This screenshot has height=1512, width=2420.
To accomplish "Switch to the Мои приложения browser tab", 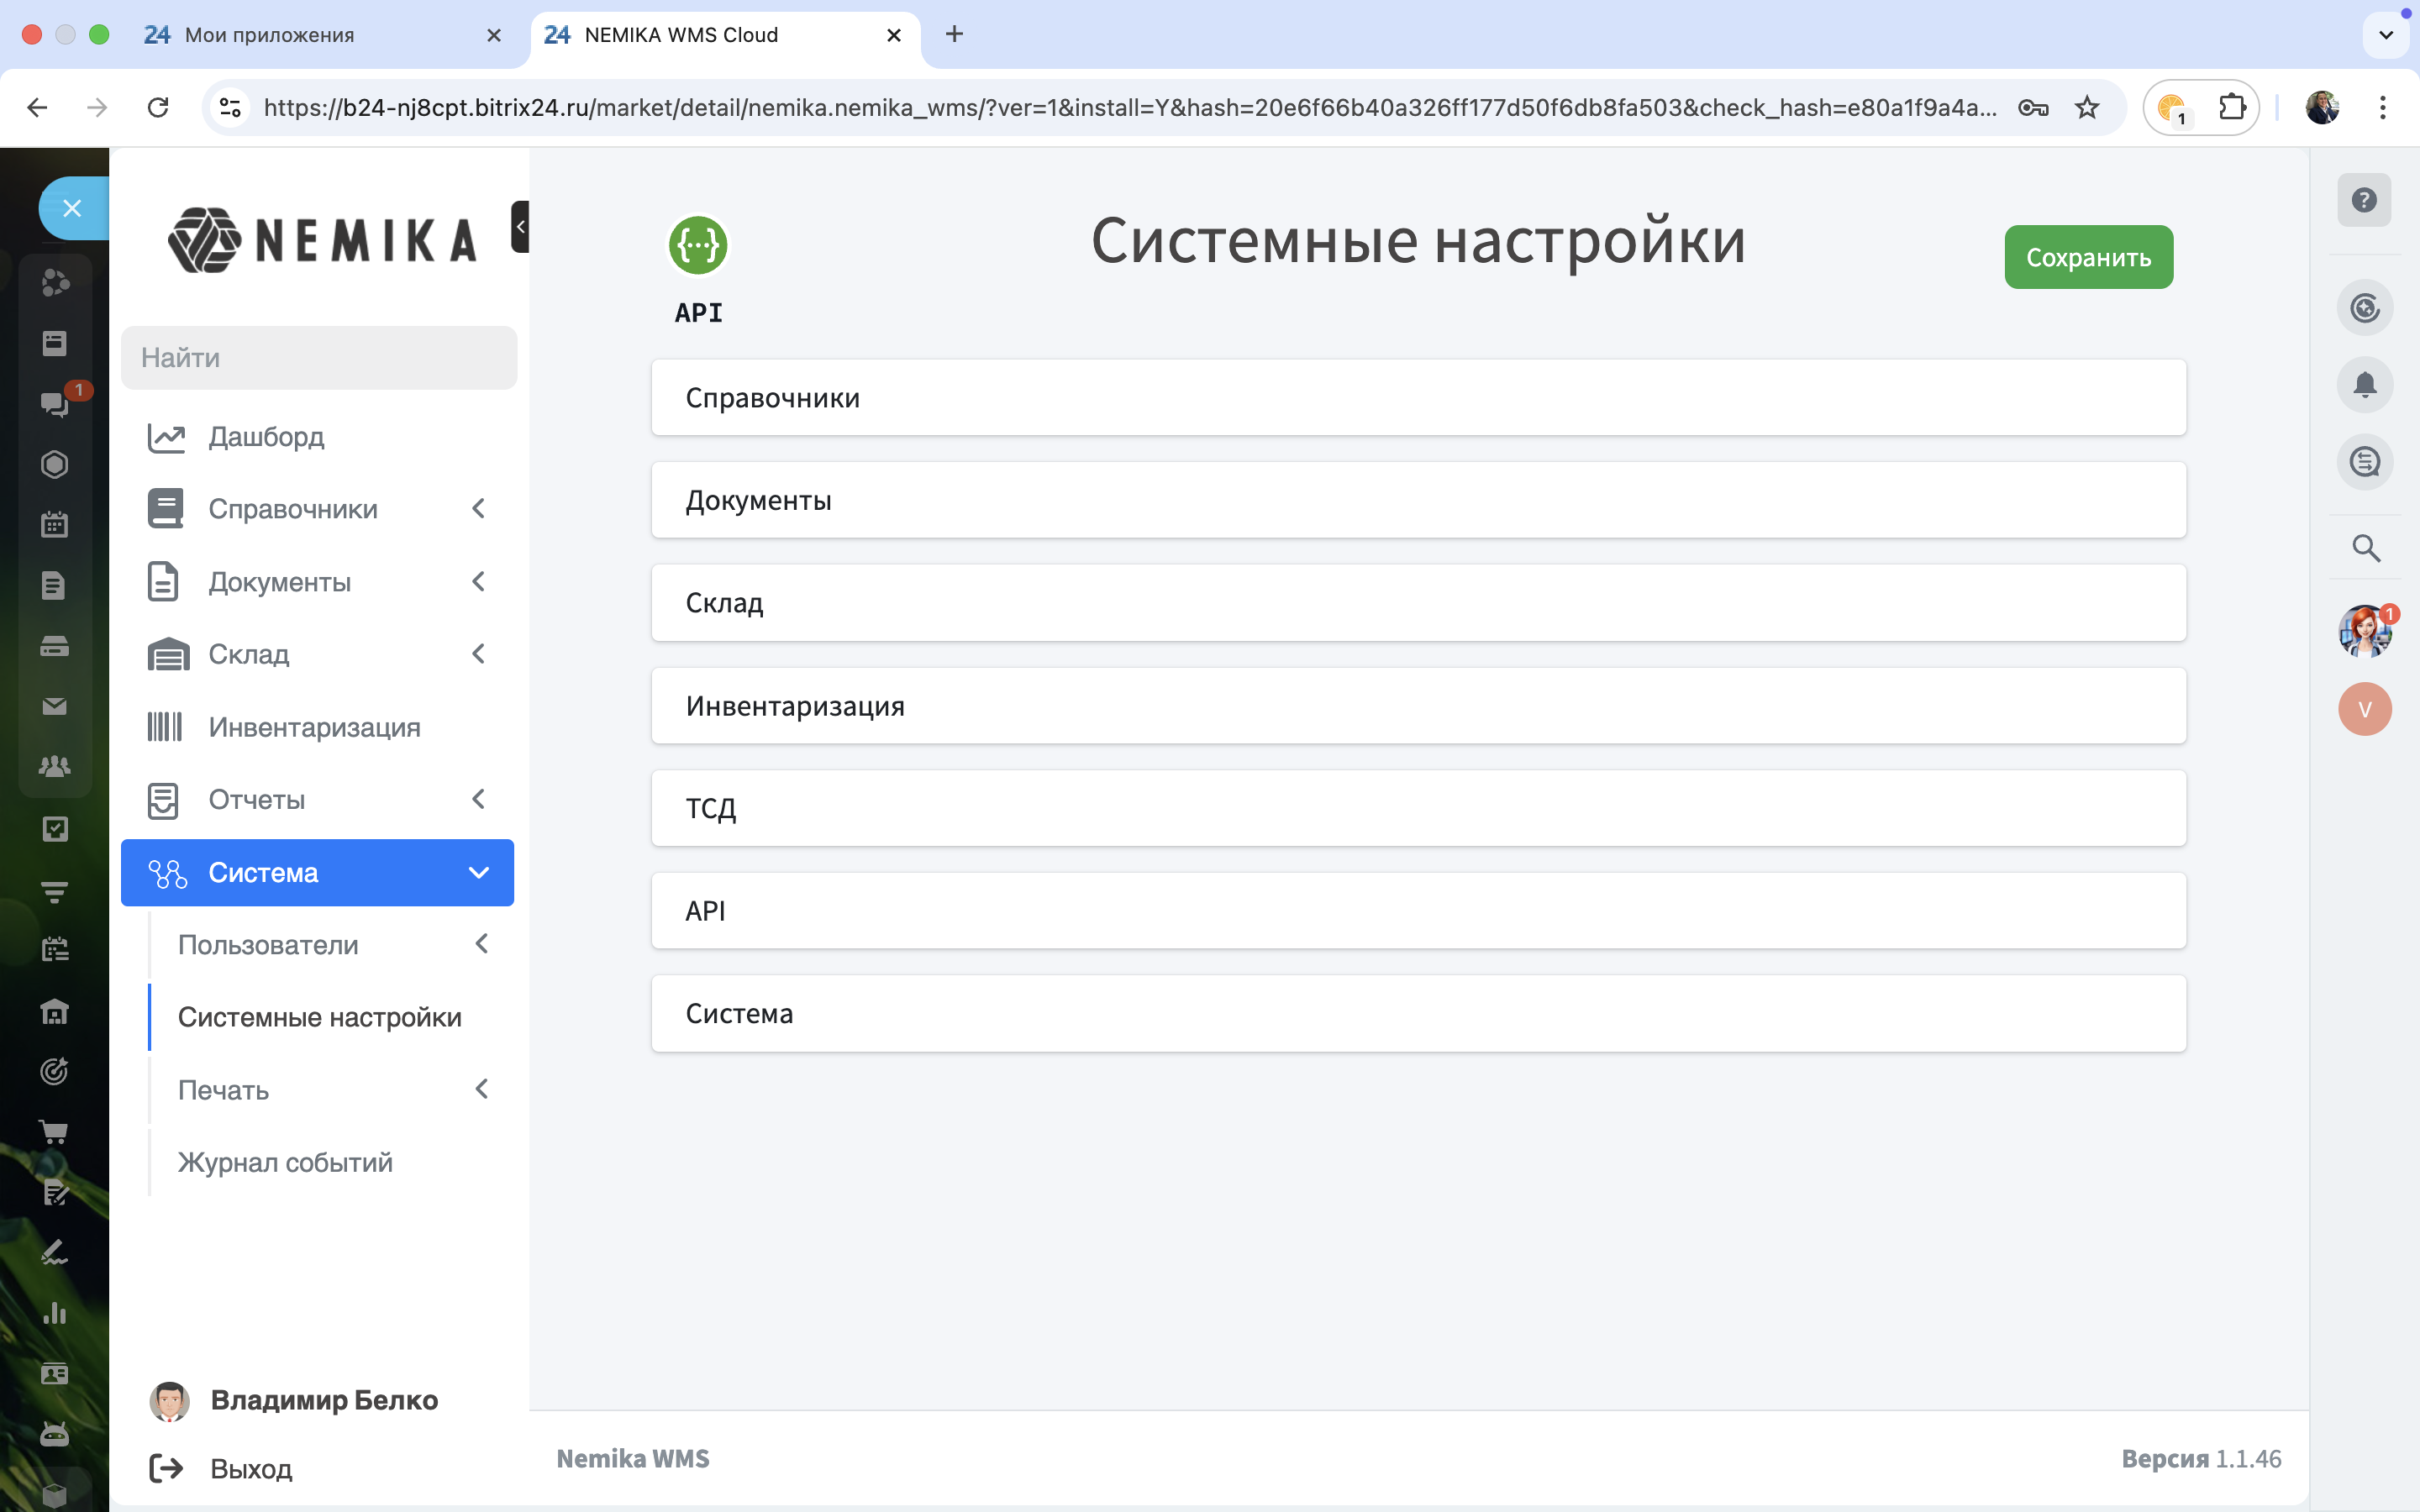I will [270, 35].
